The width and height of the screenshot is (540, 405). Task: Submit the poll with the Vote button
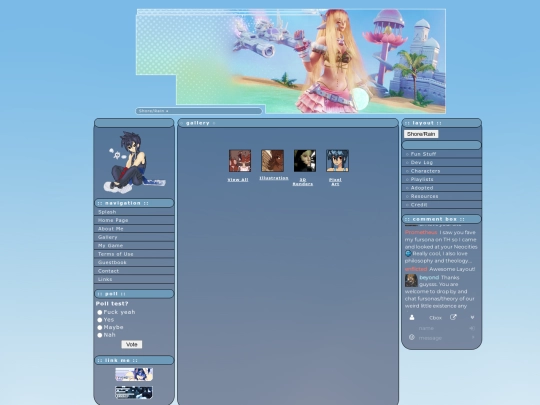pos(132,344)
